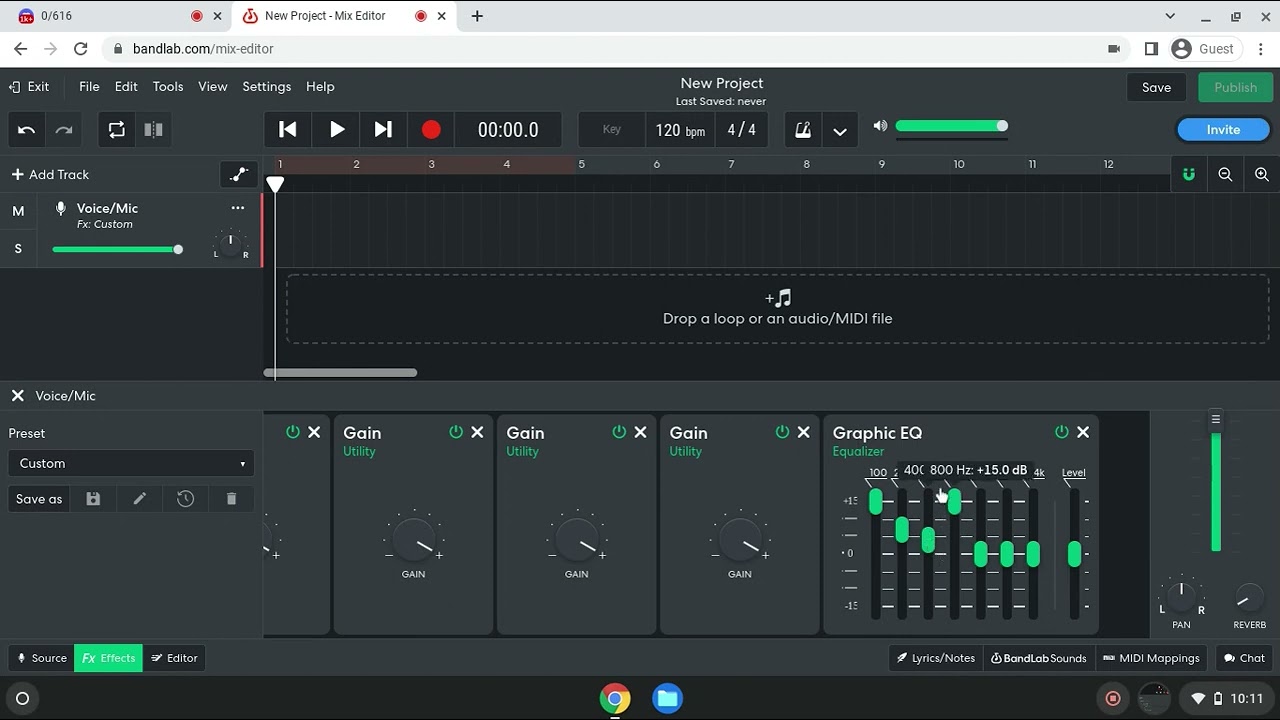This screenshot has height=720, width=1280.
Task: Open the View menu
Action: [213, 87]
